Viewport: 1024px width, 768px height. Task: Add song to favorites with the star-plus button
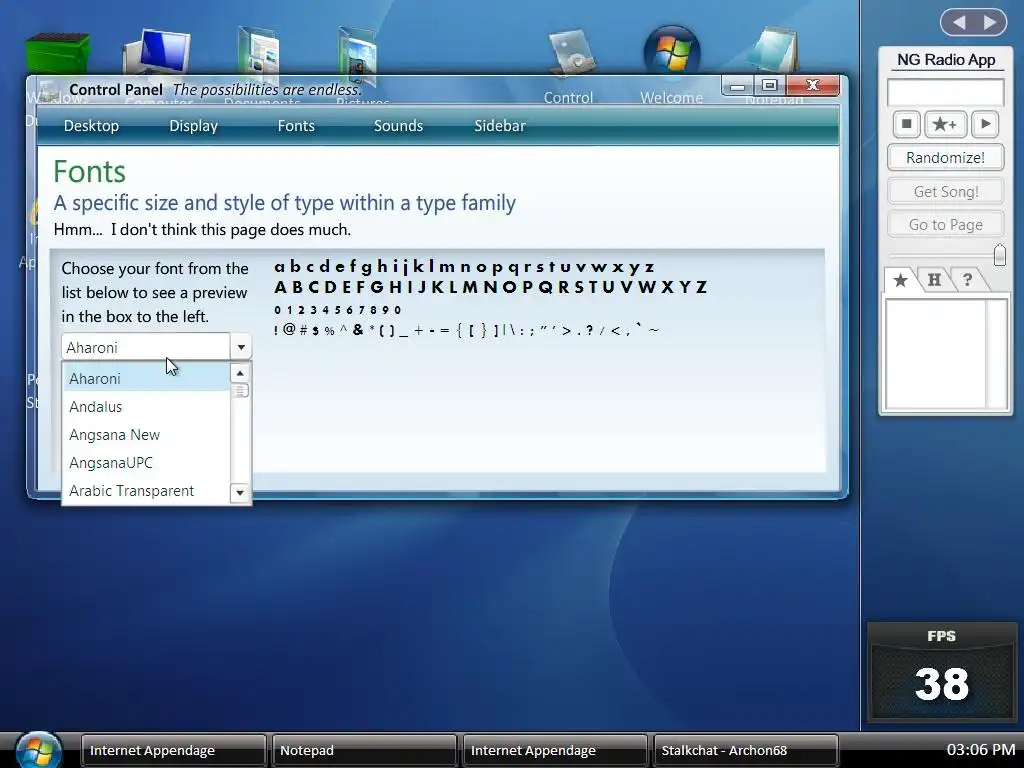point(944,124)
